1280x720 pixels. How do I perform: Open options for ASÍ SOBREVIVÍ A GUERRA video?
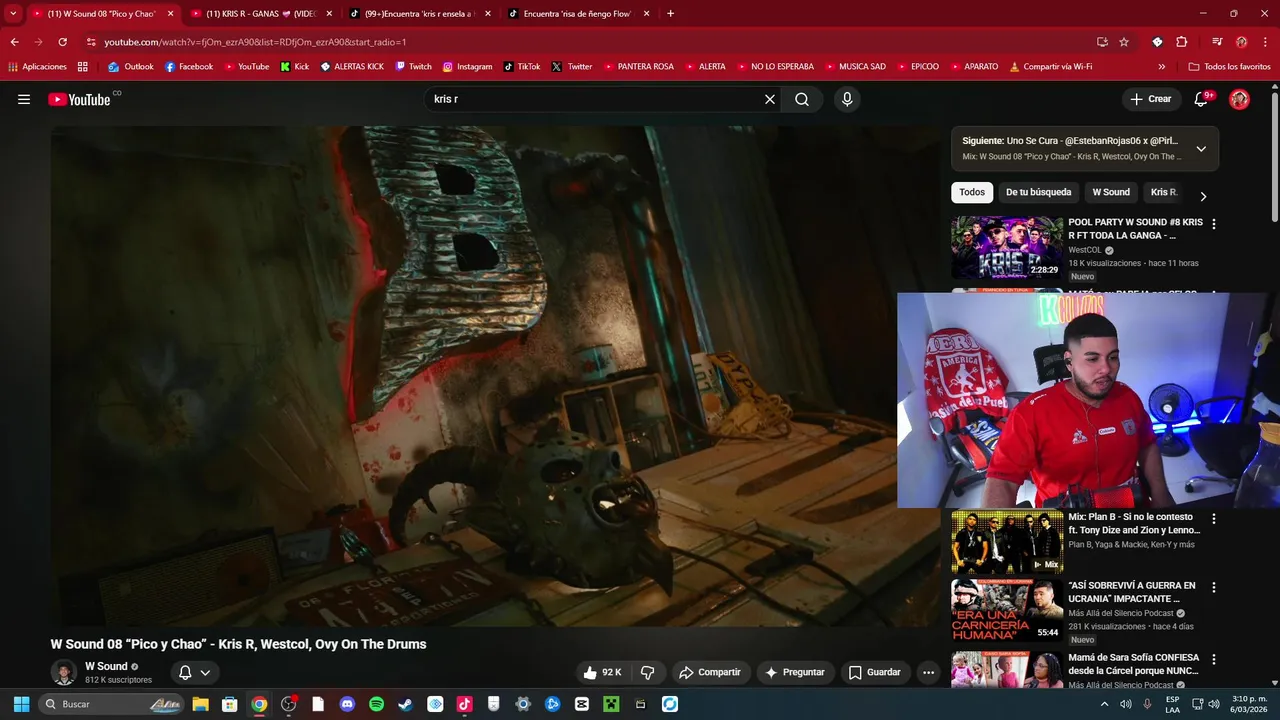coord(1214,587)
